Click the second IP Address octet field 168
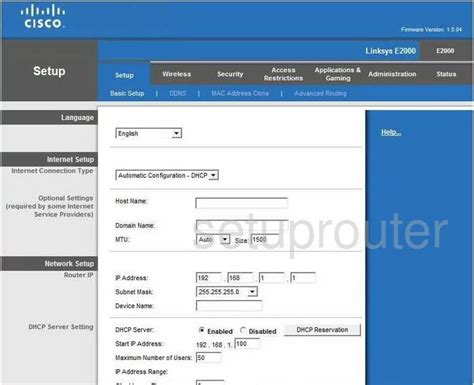This screenshot has width=474, height=385. point(240,278)
